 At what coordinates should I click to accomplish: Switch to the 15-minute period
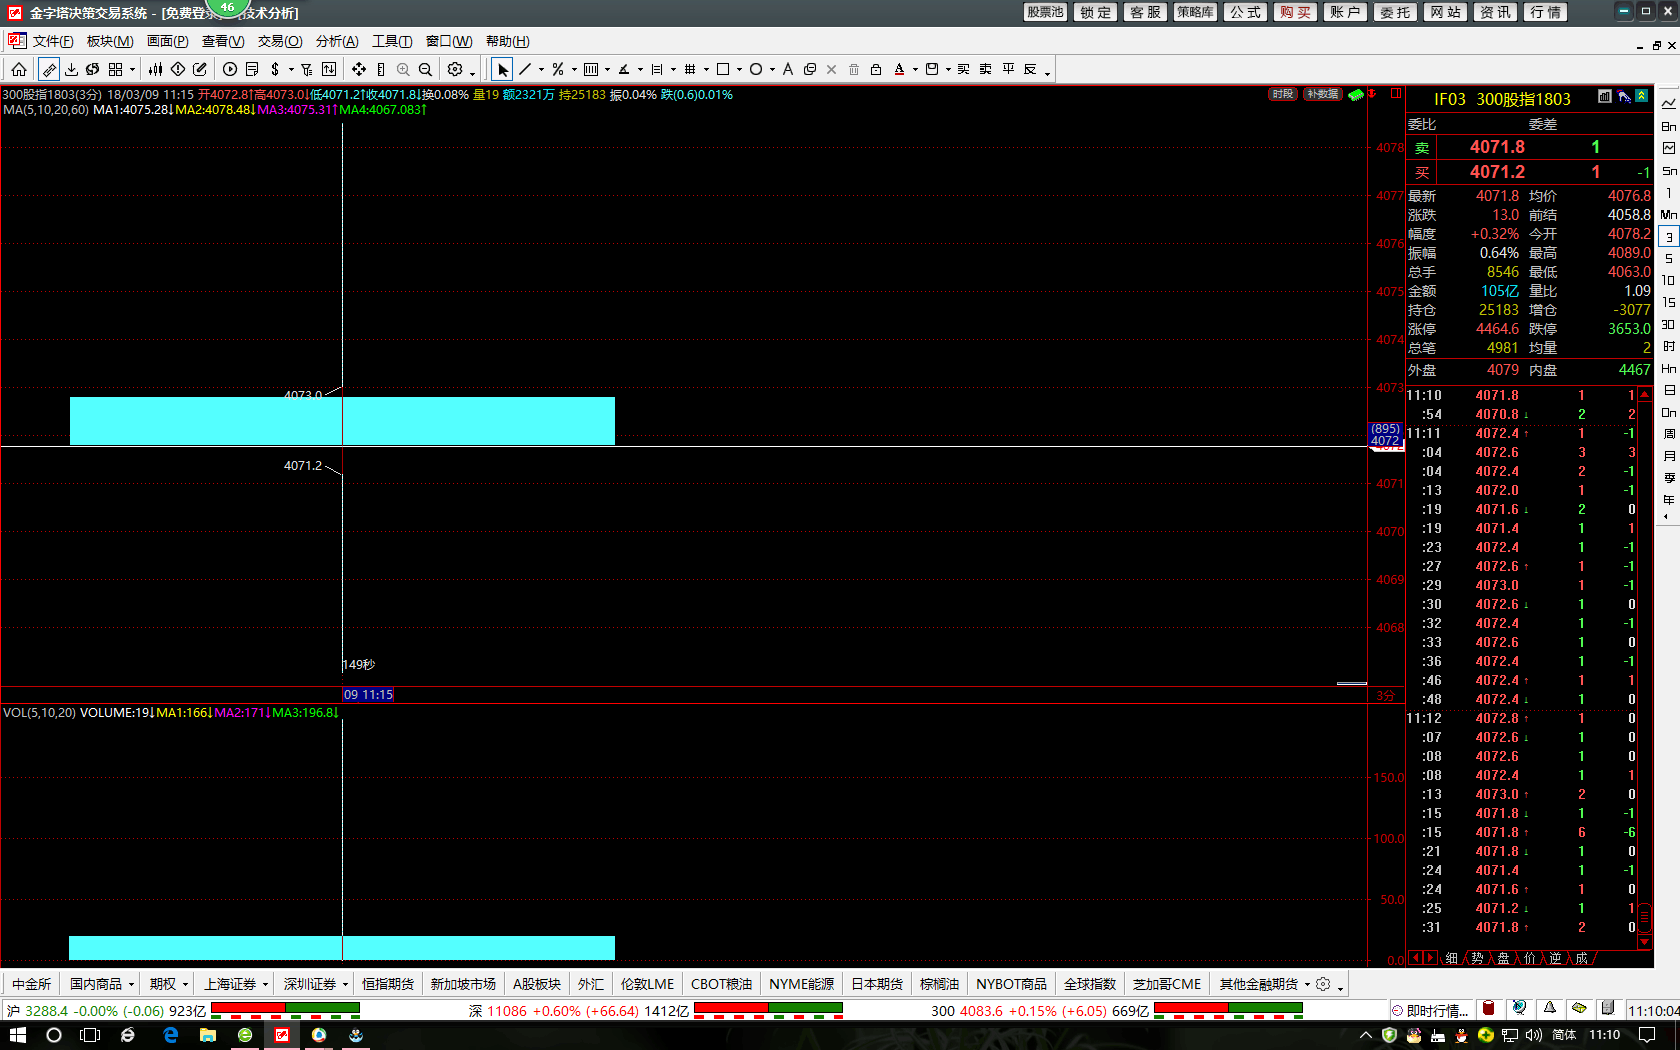(1668, 303)
